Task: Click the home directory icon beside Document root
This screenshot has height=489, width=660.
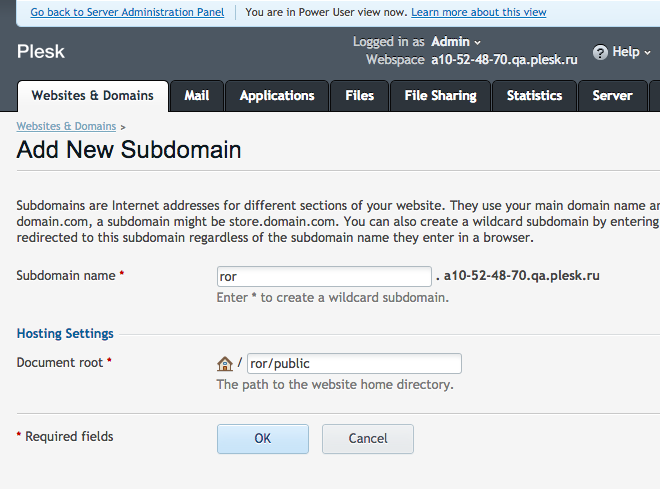Action: 225,364
